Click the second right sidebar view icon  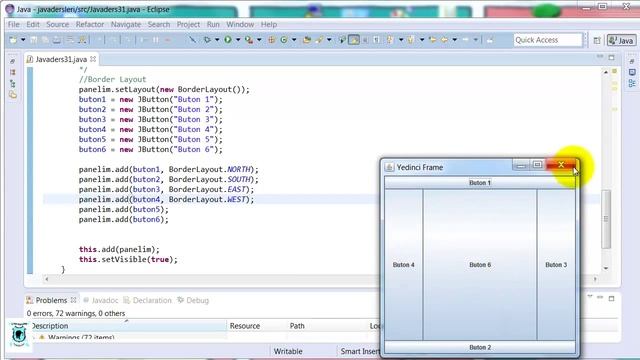[x=632, y=72]
